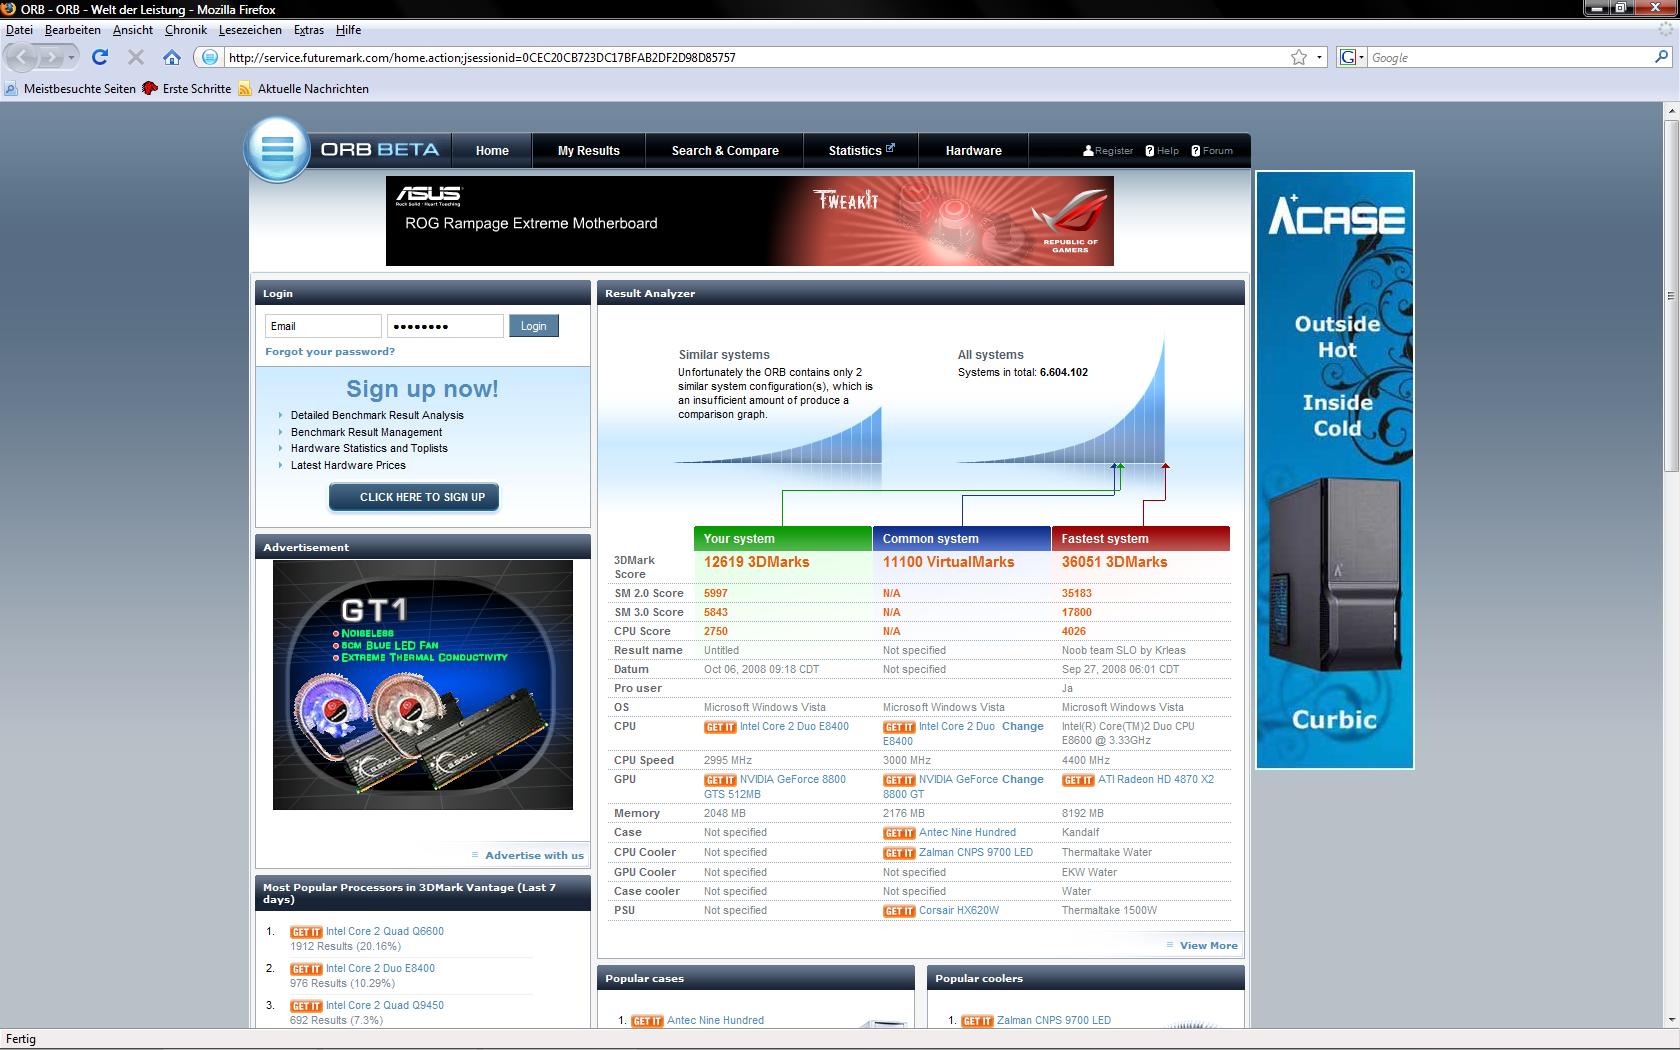
Task: Click GET IT badge beside NVIDIA GeForce 8800 GTS 512MB
Action: tap(720, 780)
